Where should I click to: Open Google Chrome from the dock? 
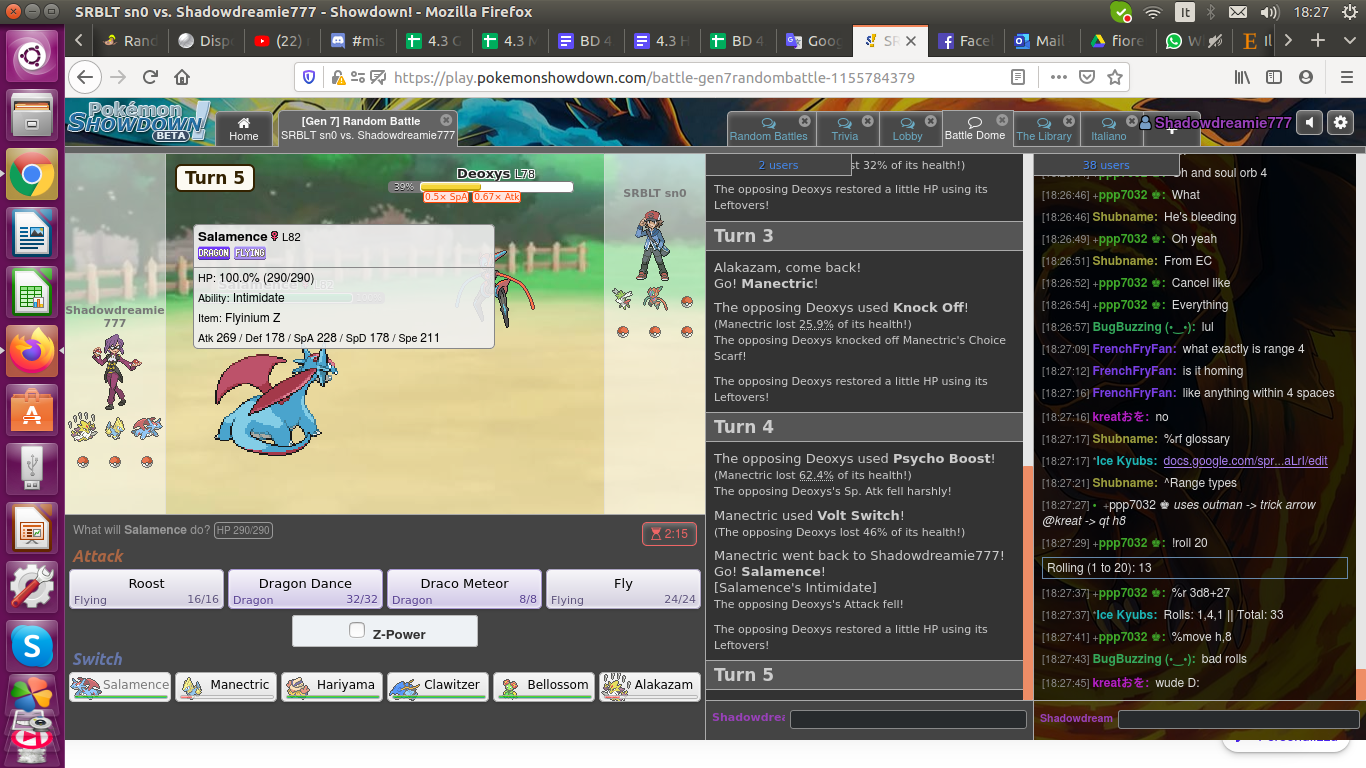32,178
